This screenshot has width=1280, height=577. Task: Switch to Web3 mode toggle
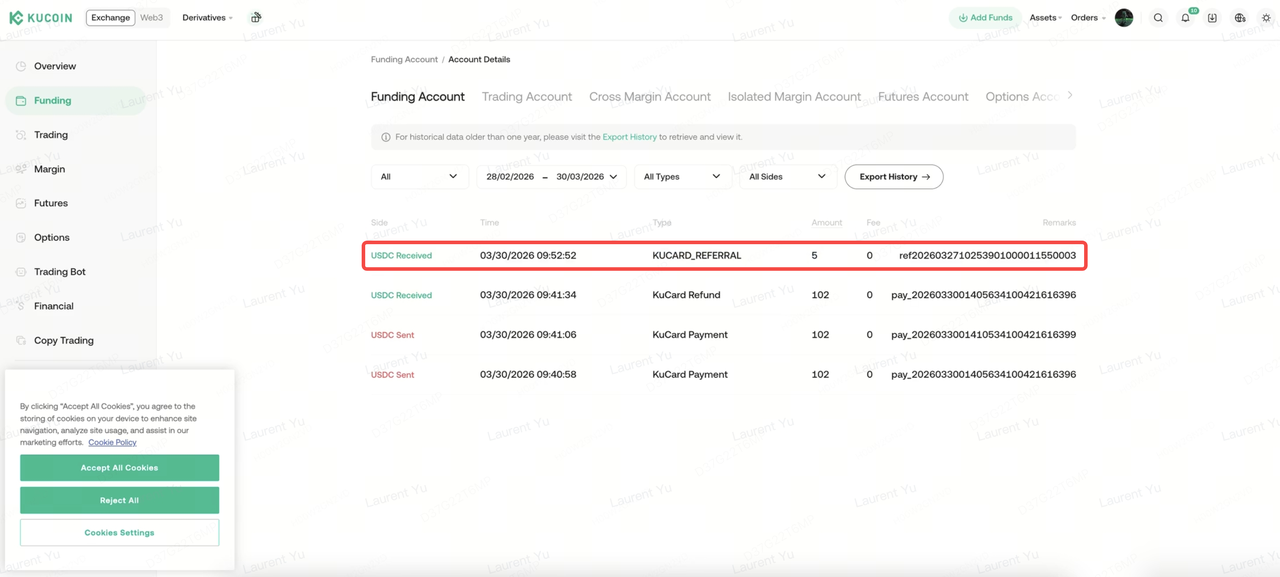(x=151, y=18)
